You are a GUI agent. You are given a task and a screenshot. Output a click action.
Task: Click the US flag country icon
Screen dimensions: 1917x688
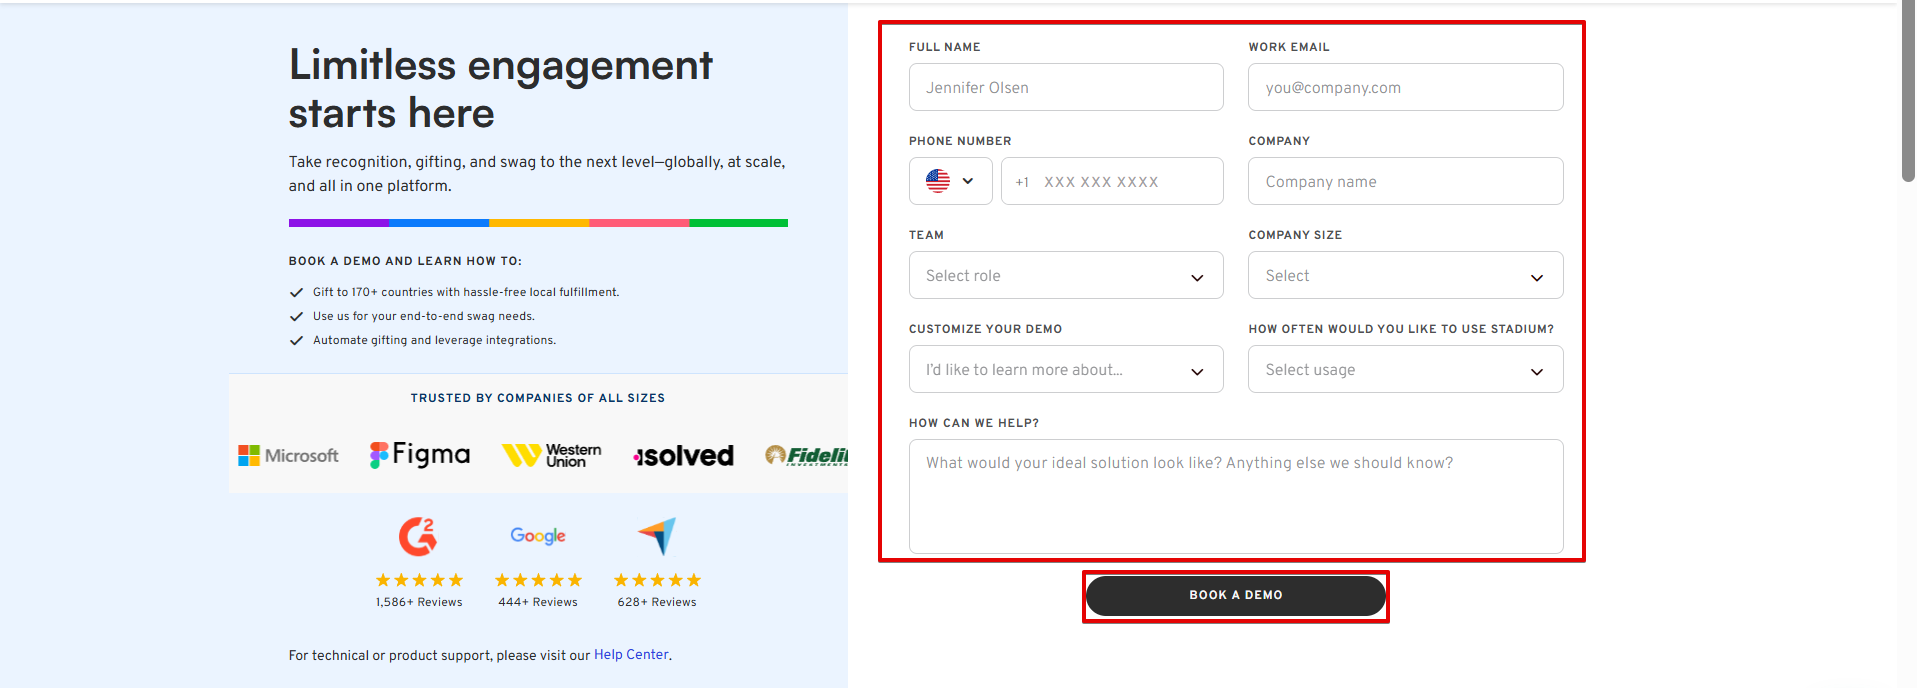click(x=938, y=181)
